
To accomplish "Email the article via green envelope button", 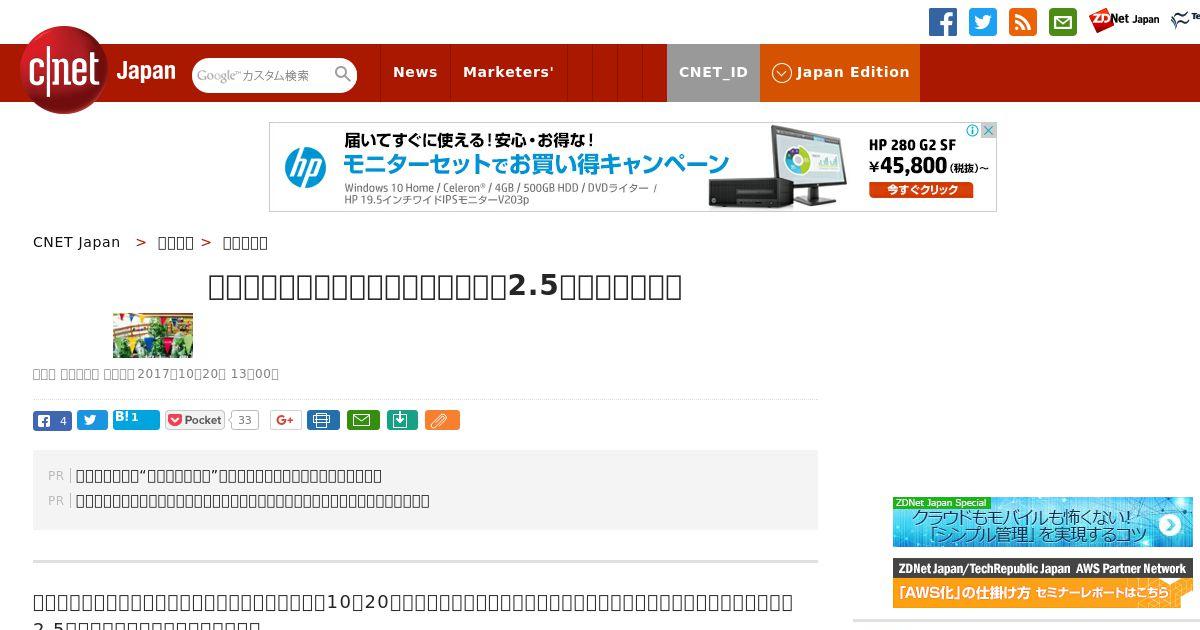I will (x=363, y=420).
